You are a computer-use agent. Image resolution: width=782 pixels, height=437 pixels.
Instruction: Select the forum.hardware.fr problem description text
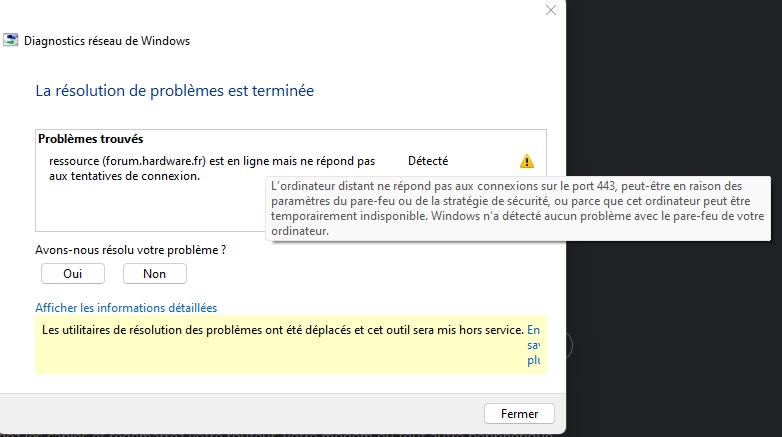[212, 169]
